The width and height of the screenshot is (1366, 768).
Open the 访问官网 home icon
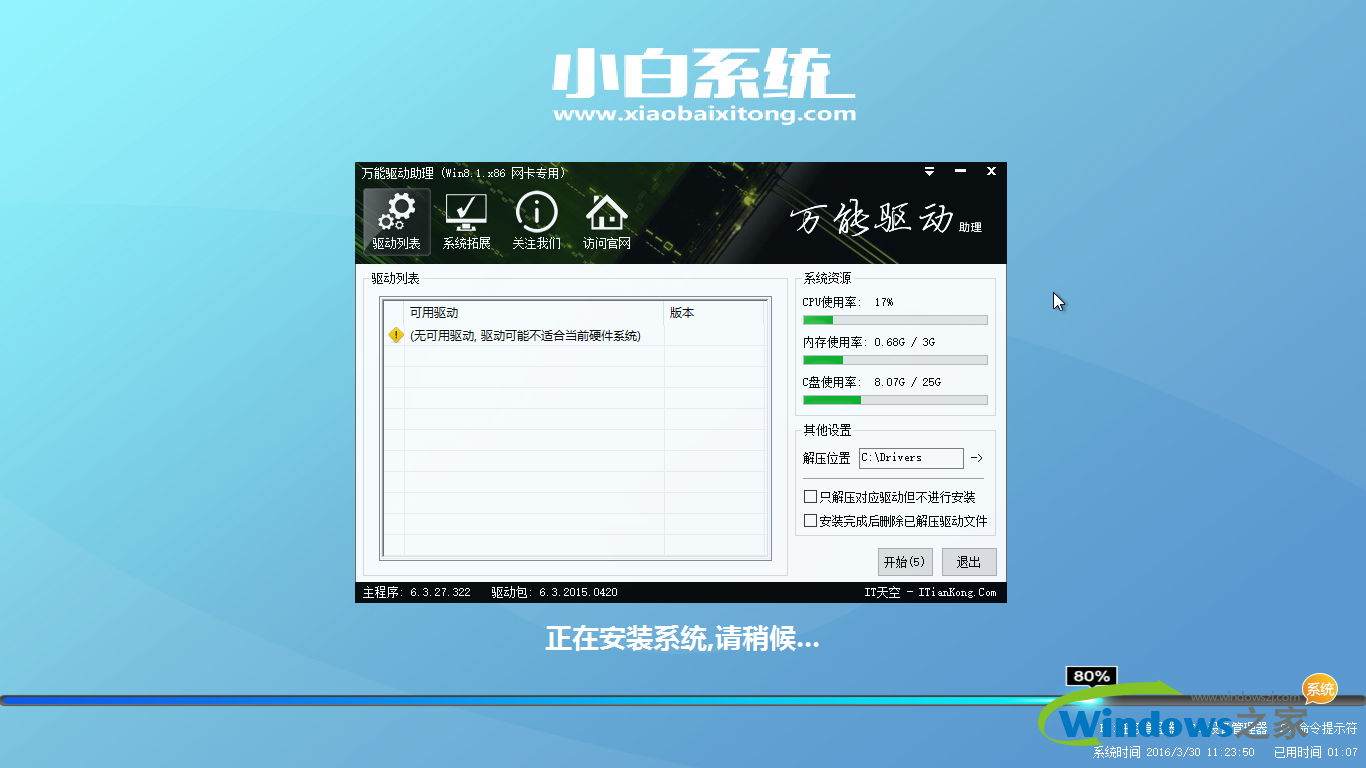click(606, 220)
